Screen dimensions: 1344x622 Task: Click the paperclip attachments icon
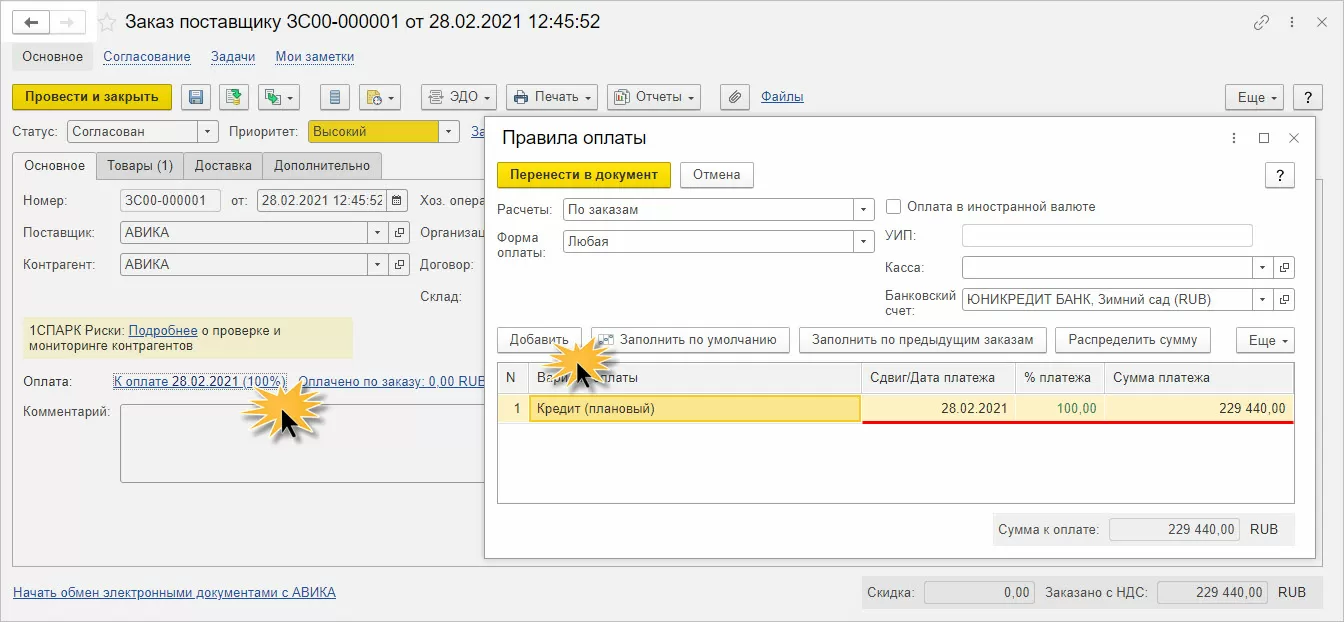[x=735, y=97]
